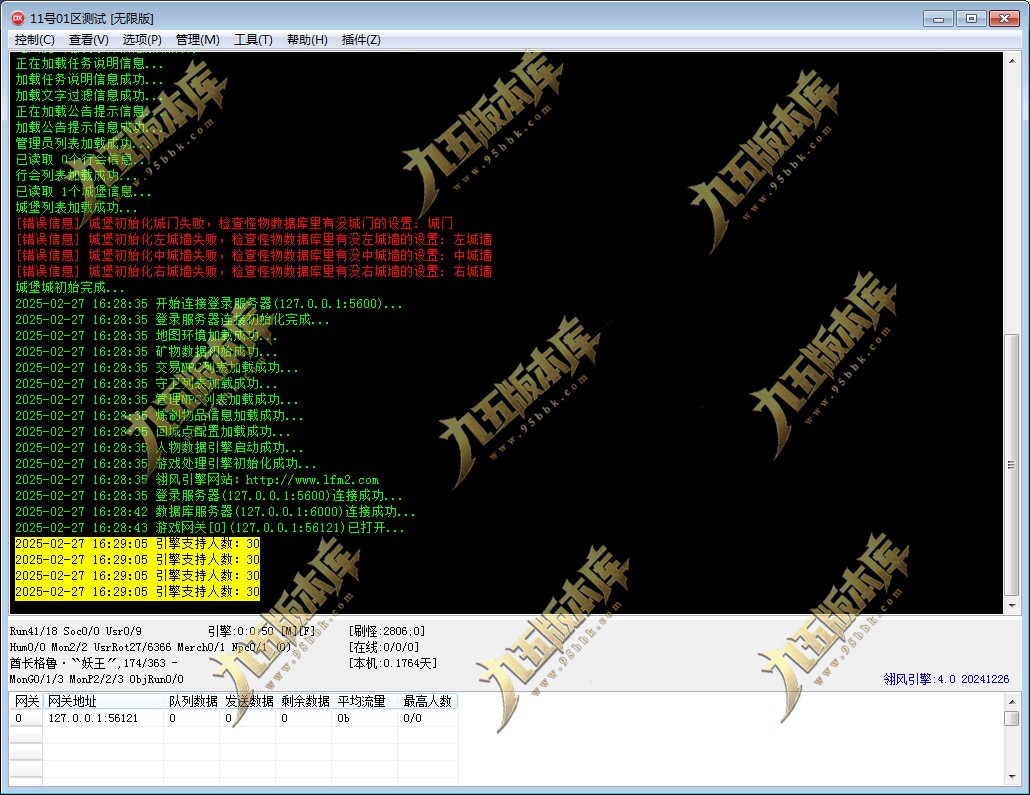Open the 管理(M) menu

(x=197, y=40)
